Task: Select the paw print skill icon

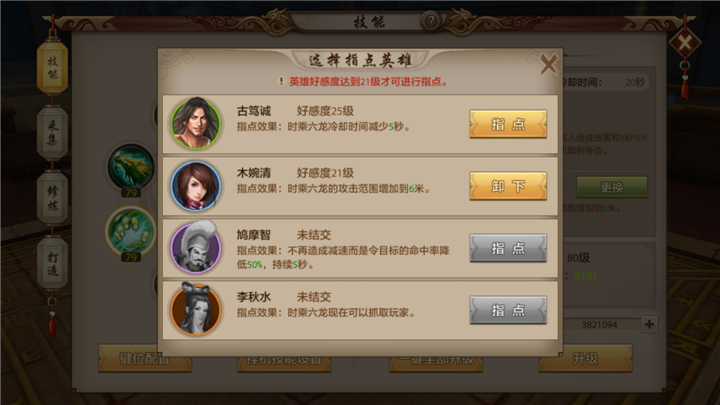Action: [131, 231]
